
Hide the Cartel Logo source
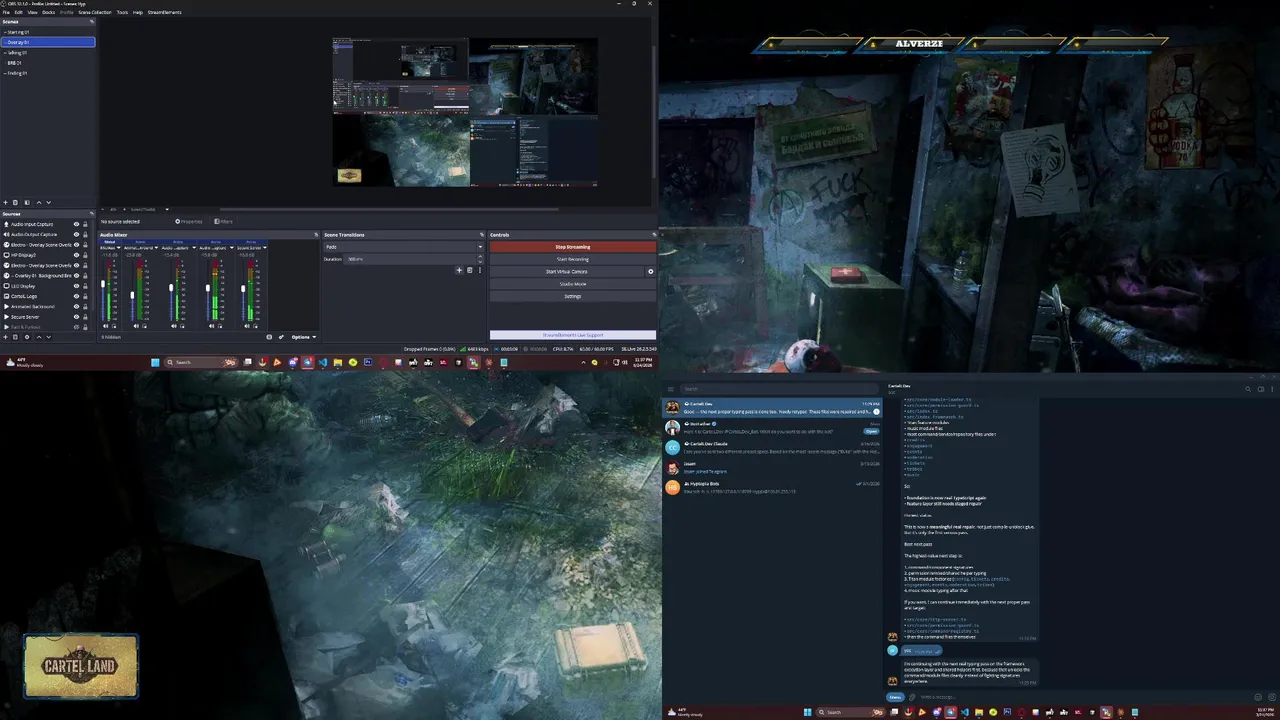pyautogui.click(x=76, y=296)
